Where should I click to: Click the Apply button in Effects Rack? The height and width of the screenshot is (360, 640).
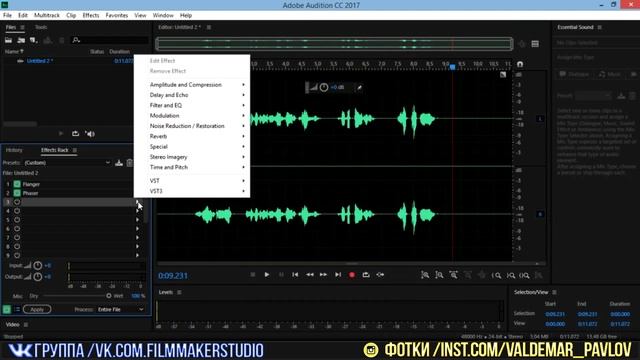click(x=37, y=309)
